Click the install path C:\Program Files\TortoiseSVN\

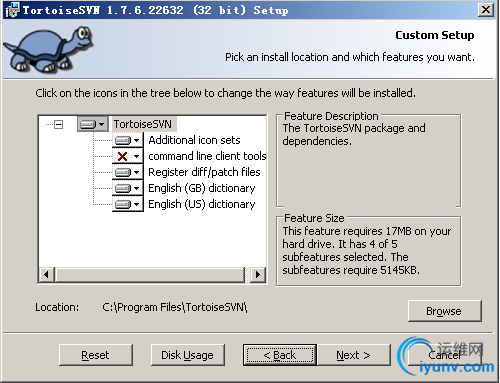tap(175, 307)
